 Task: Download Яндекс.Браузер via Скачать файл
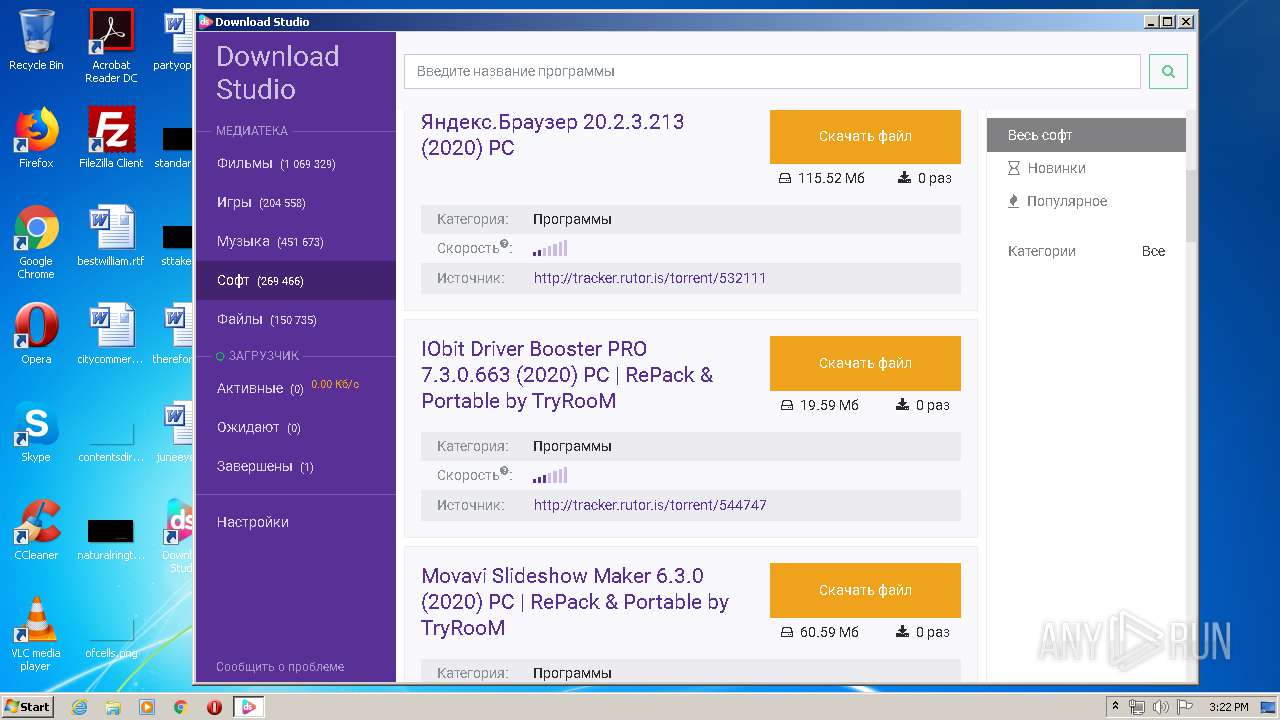click(x=865, y=137)
